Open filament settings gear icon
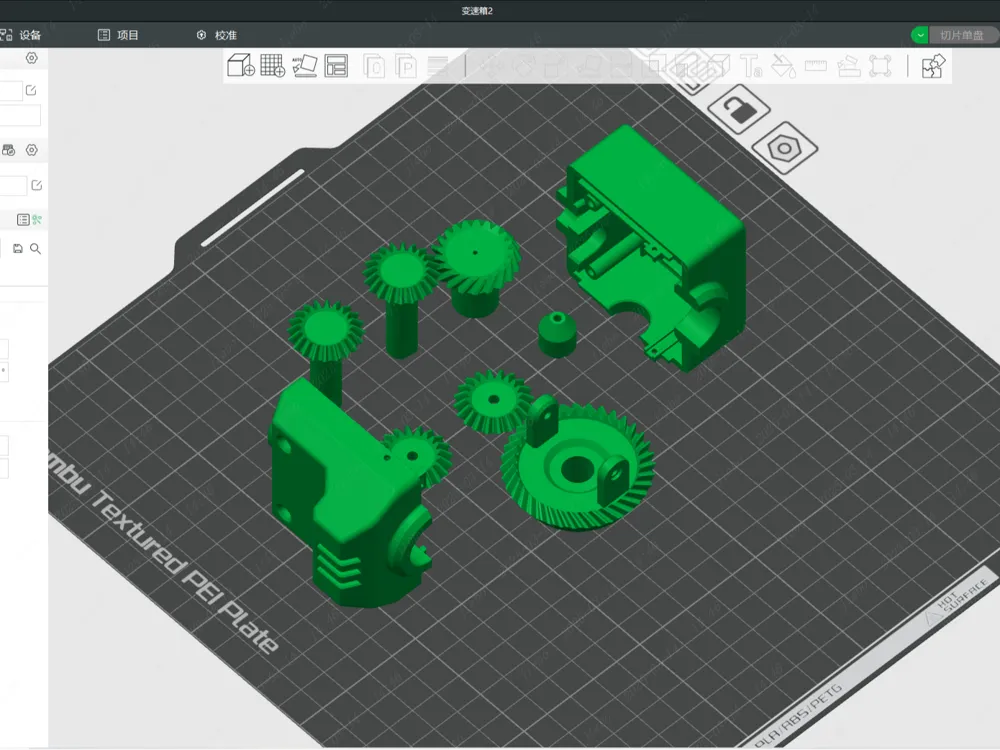Image resolution: width=1000 pixels, height=750 pixels. (x=31, y=150)
